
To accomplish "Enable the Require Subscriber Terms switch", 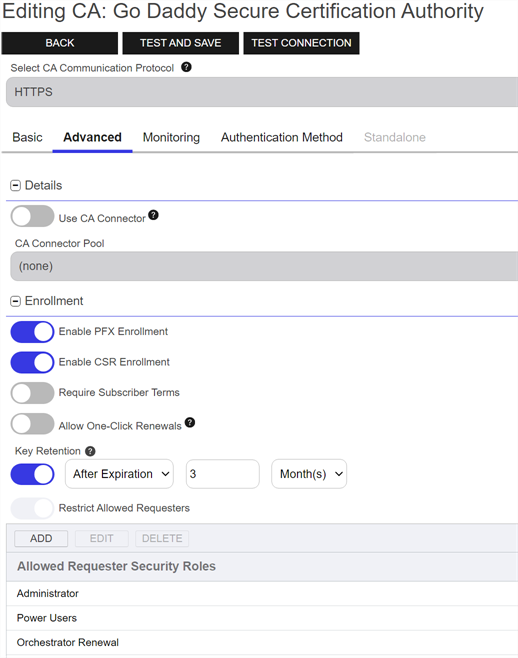I will click(x=32, y=393).
